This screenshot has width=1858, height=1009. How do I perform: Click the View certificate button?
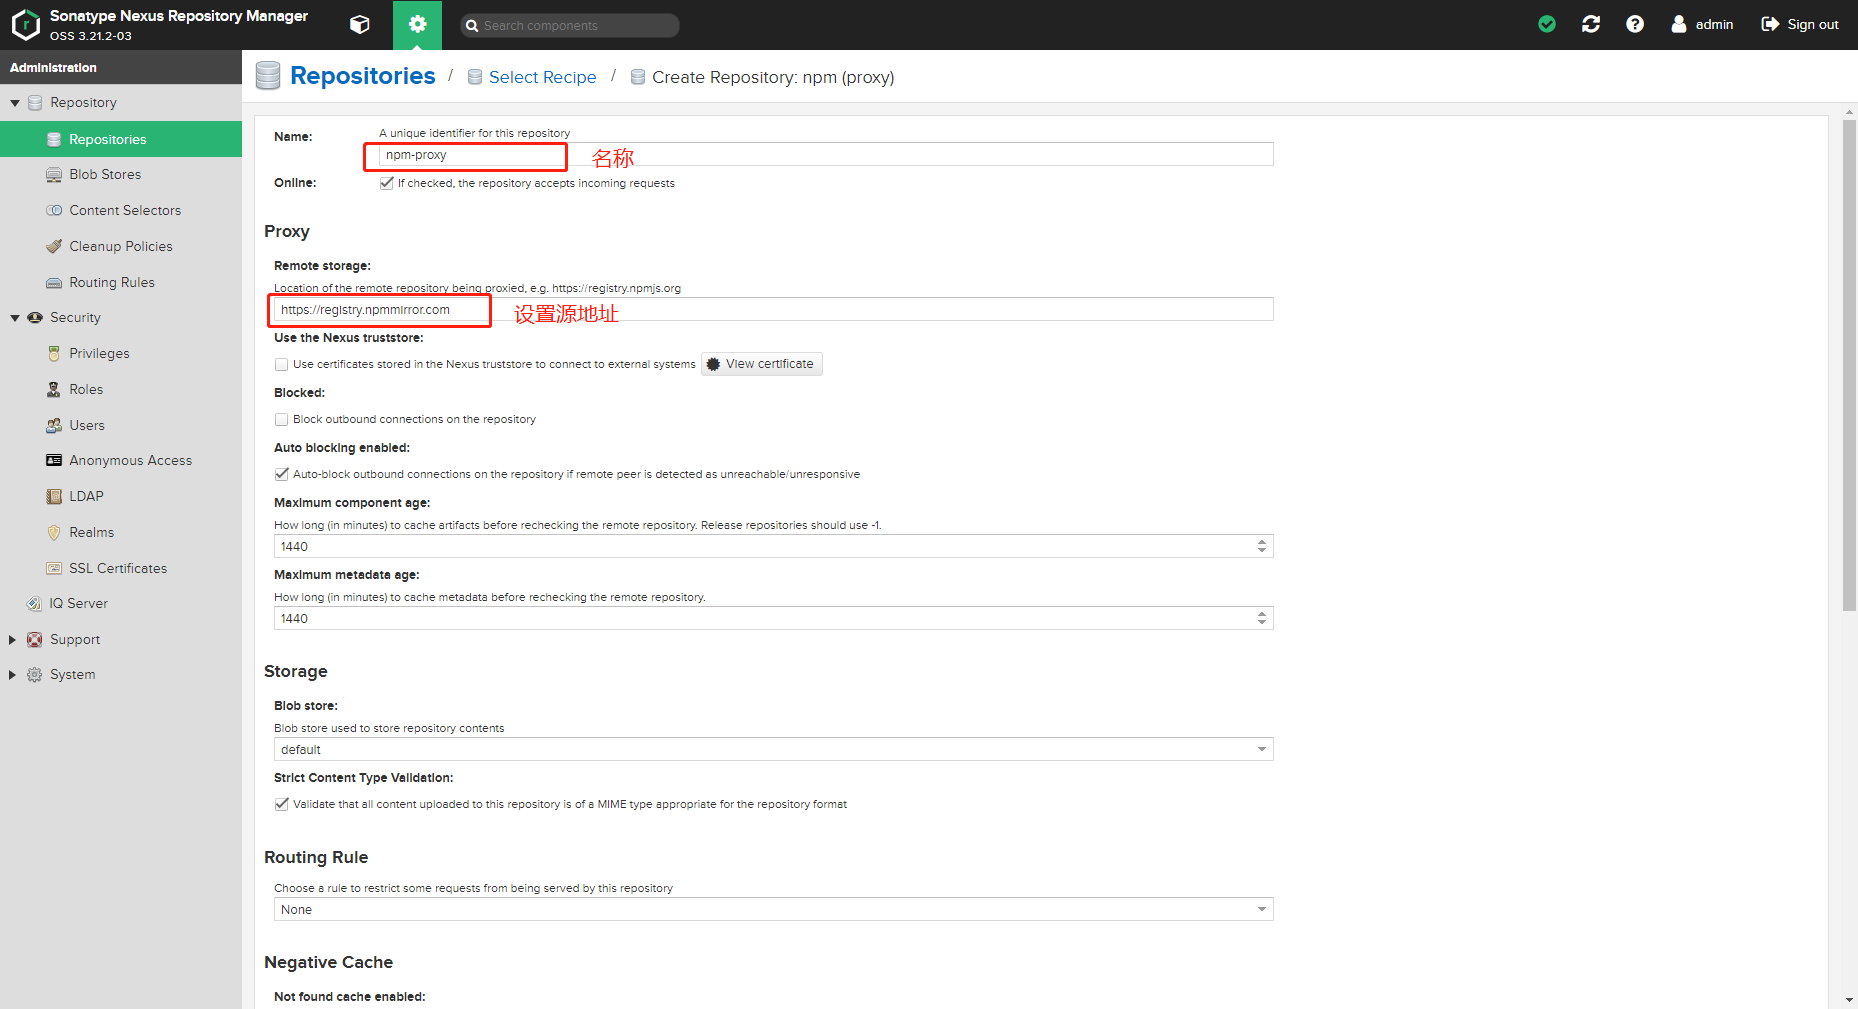point(762,364)
